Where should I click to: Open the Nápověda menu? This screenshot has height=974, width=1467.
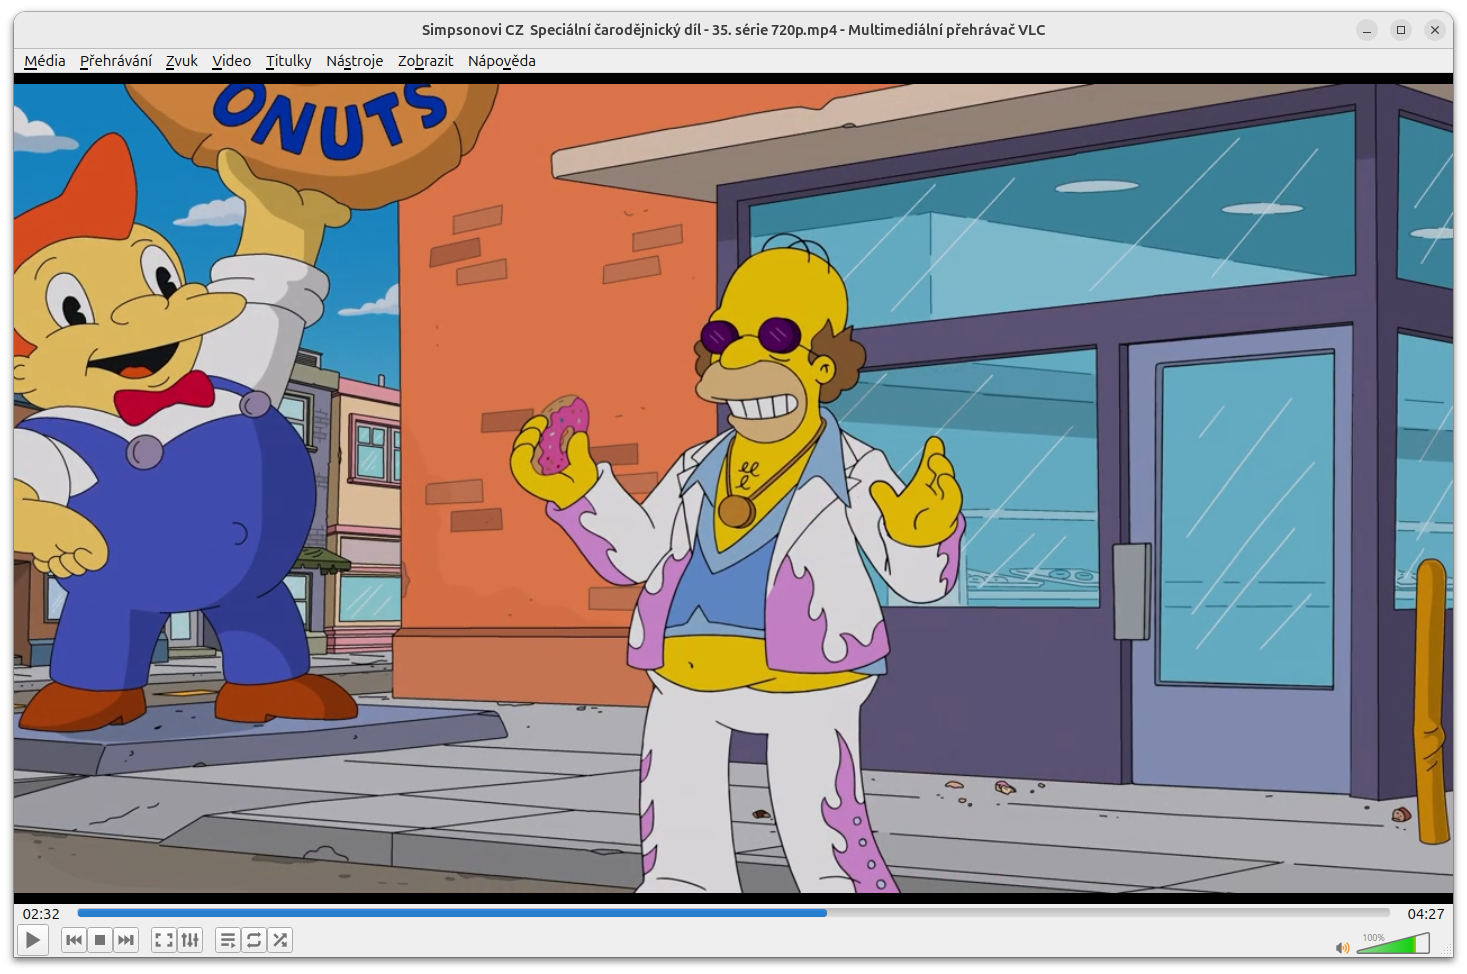point(502,61)
